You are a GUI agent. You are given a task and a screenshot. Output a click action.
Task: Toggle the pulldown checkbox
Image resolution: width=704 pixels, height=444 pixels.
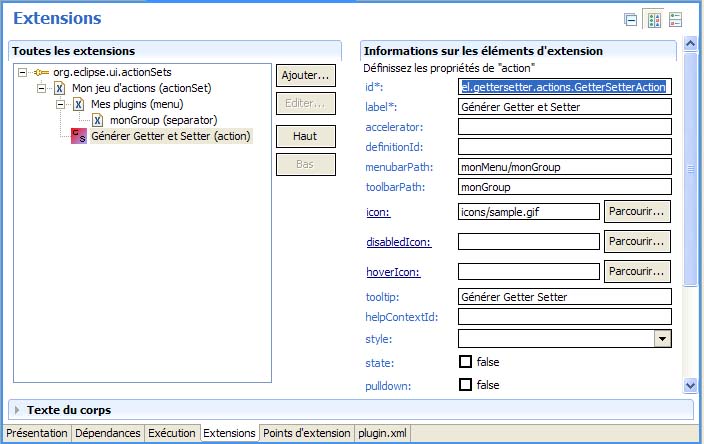coord(465,384)
